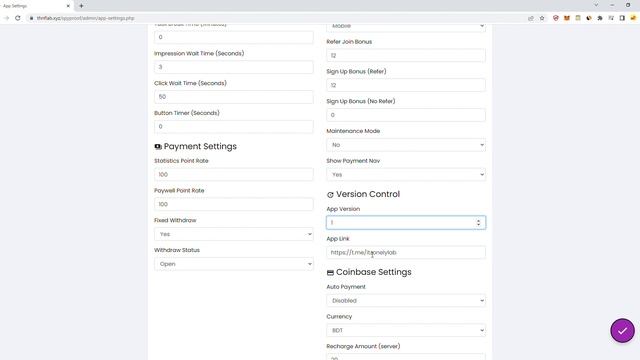This screenshot has height=360, width=640.
Task: Open a new browser tab
Action: point(81,6)
